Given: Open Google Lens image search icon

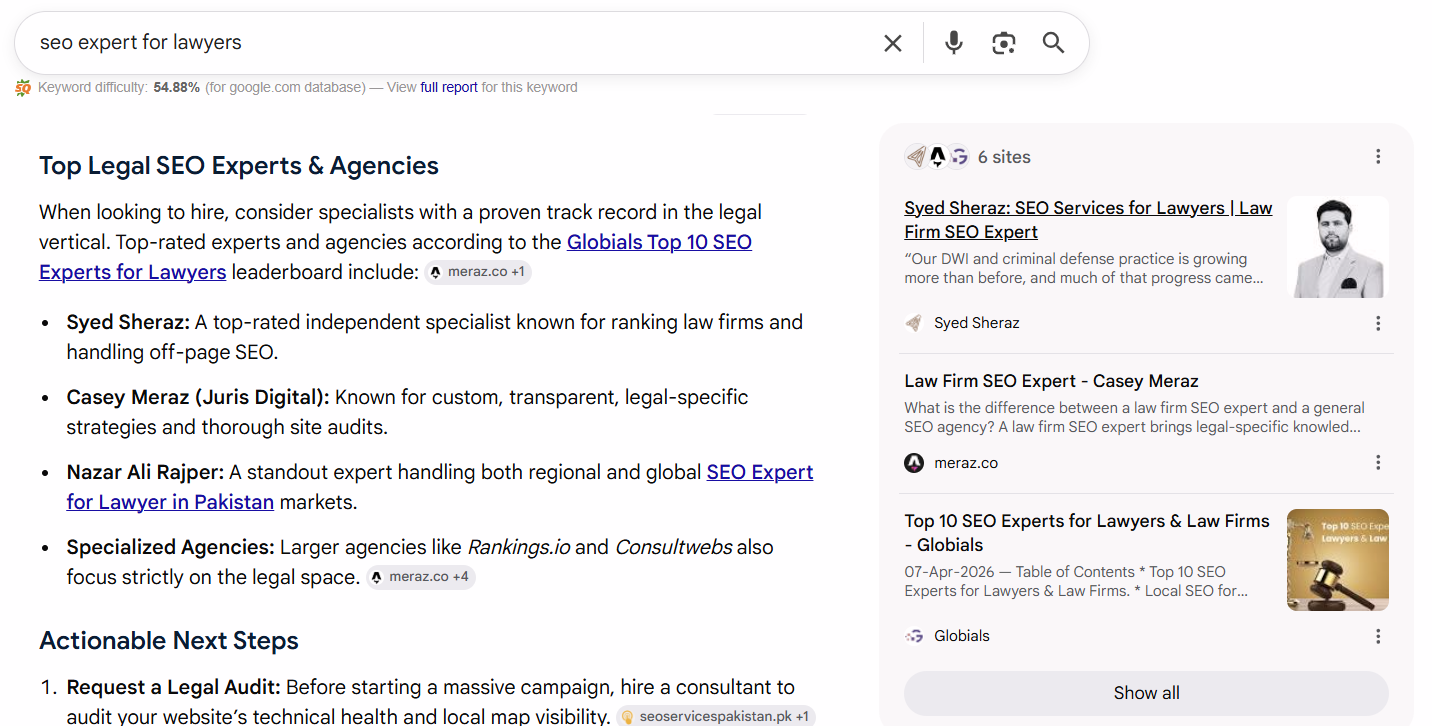Looking at the screenshot, I should 1004,43.
